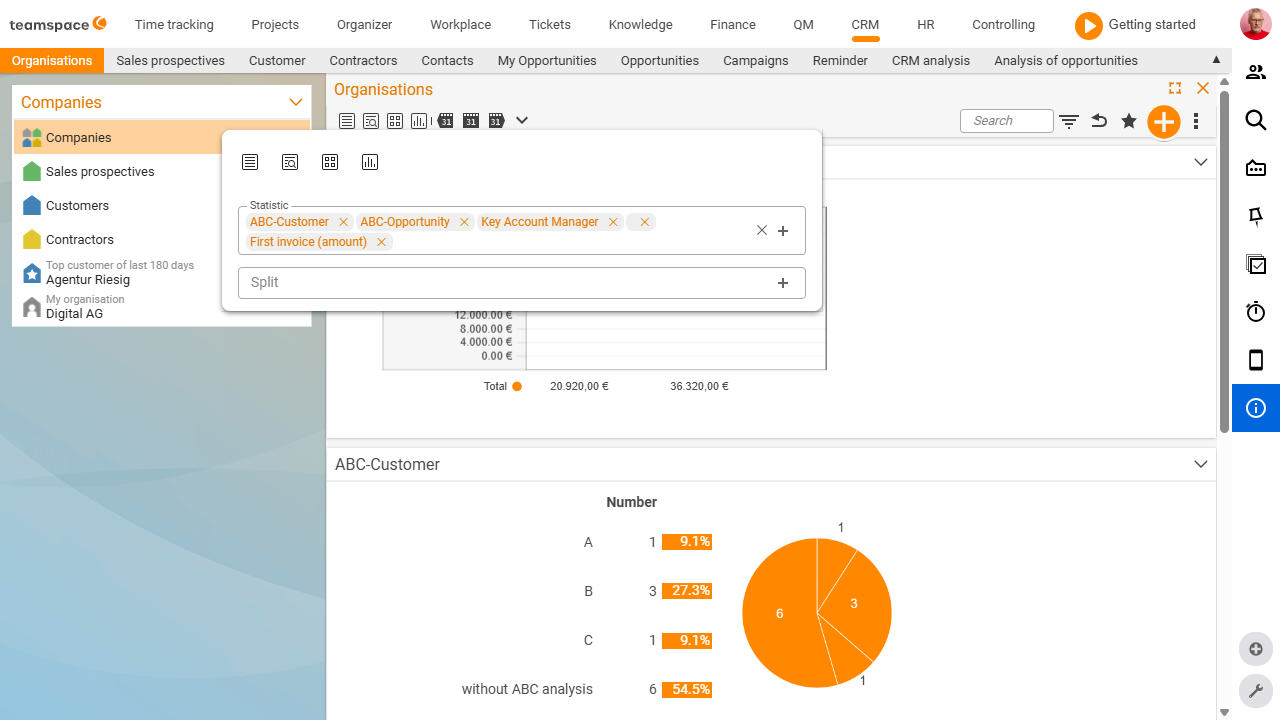Viewport: 1280px width, 720px height.
Task: Clear all statistics with field X
Action: tap(762, 230)
